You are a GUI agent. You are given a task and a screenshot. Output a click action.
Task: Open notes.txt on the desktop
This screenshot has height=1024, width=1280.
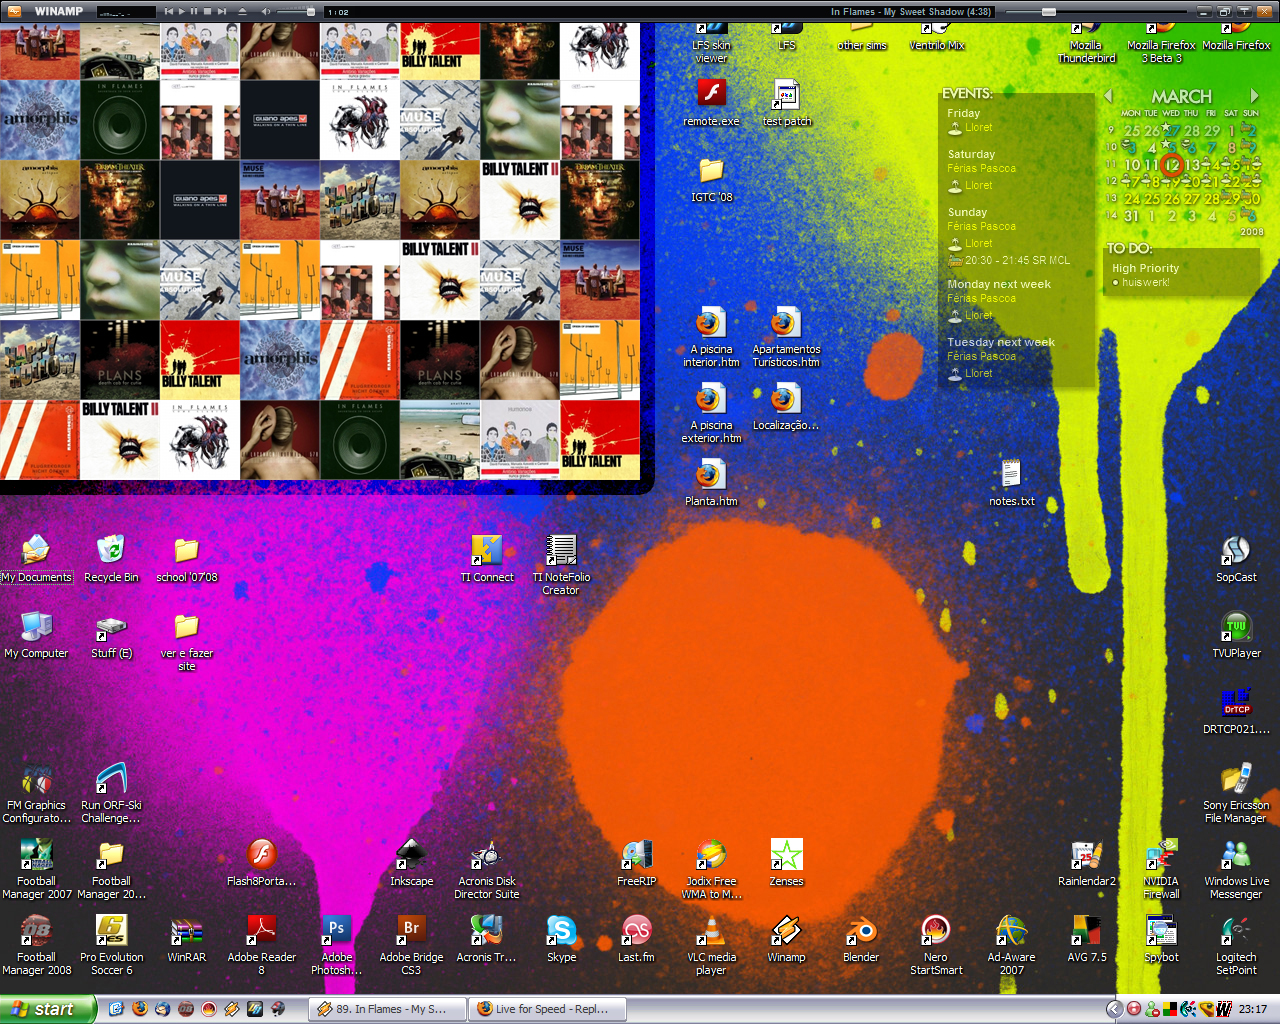[1012, 483]
